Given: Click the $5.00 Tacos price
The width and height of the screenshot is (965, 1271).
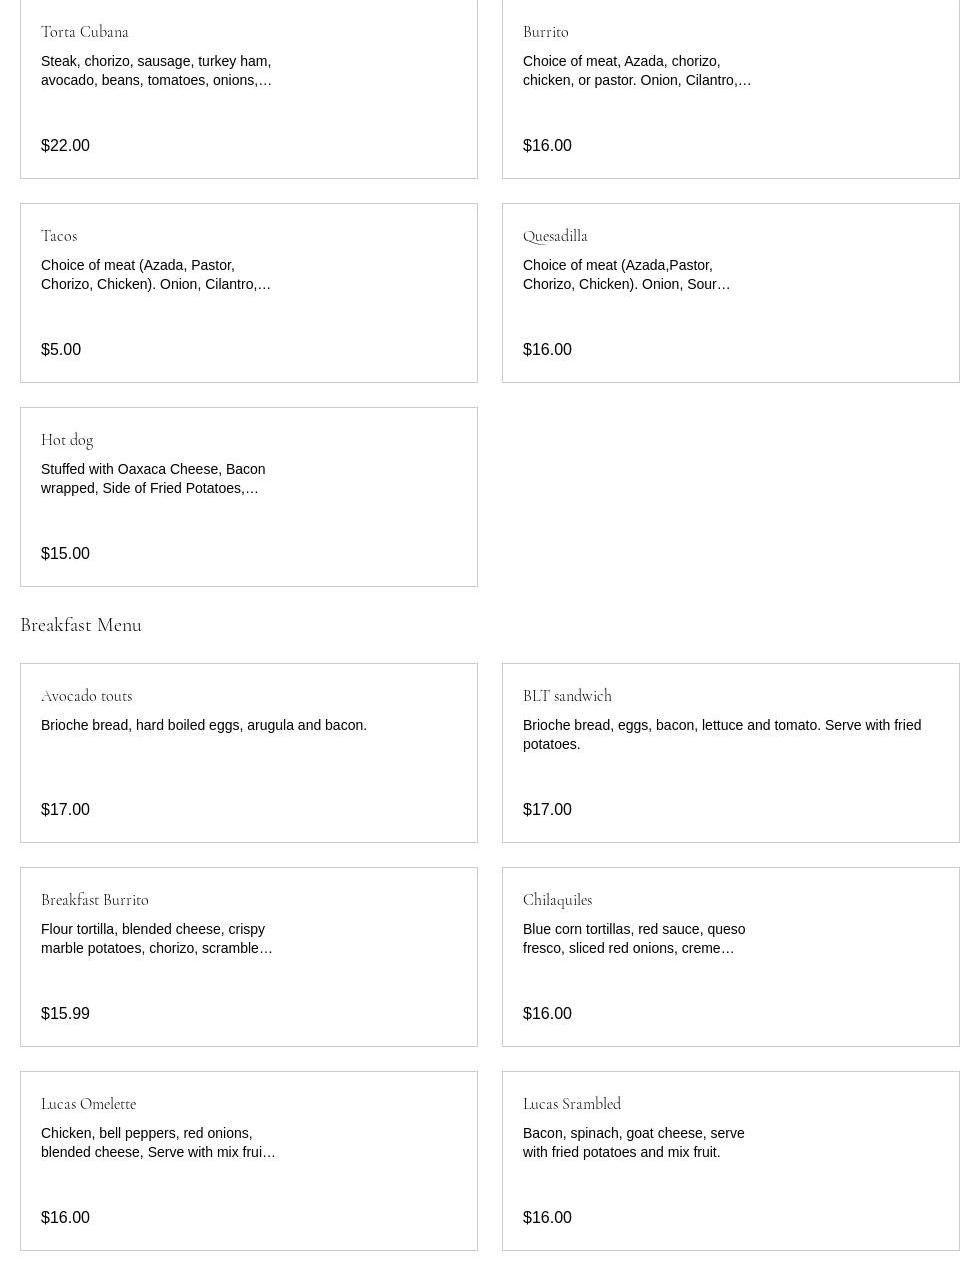Looking at the screenshot, I should click(61, 350).
